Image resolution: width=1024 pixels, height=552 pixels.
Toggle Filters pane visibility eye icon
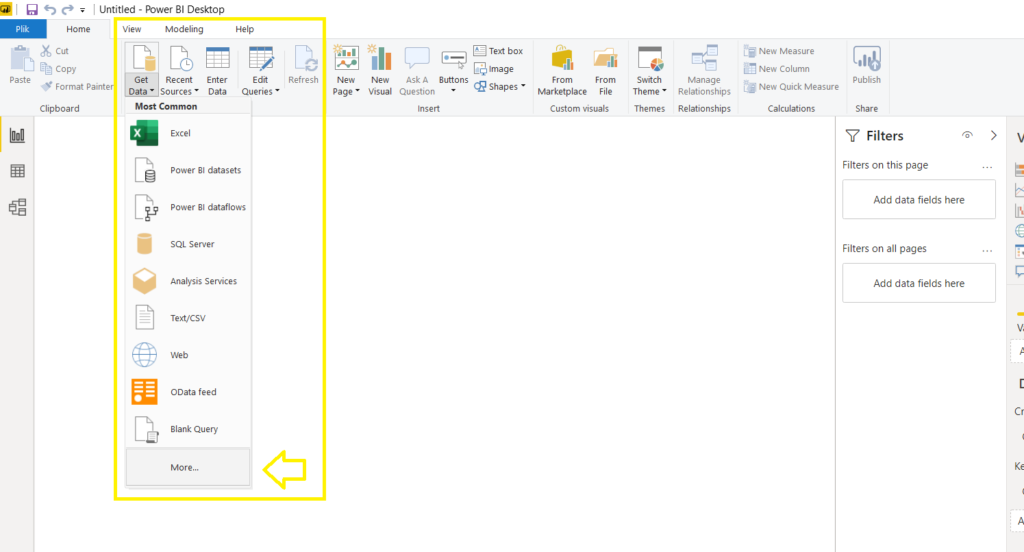pos(967,135)
